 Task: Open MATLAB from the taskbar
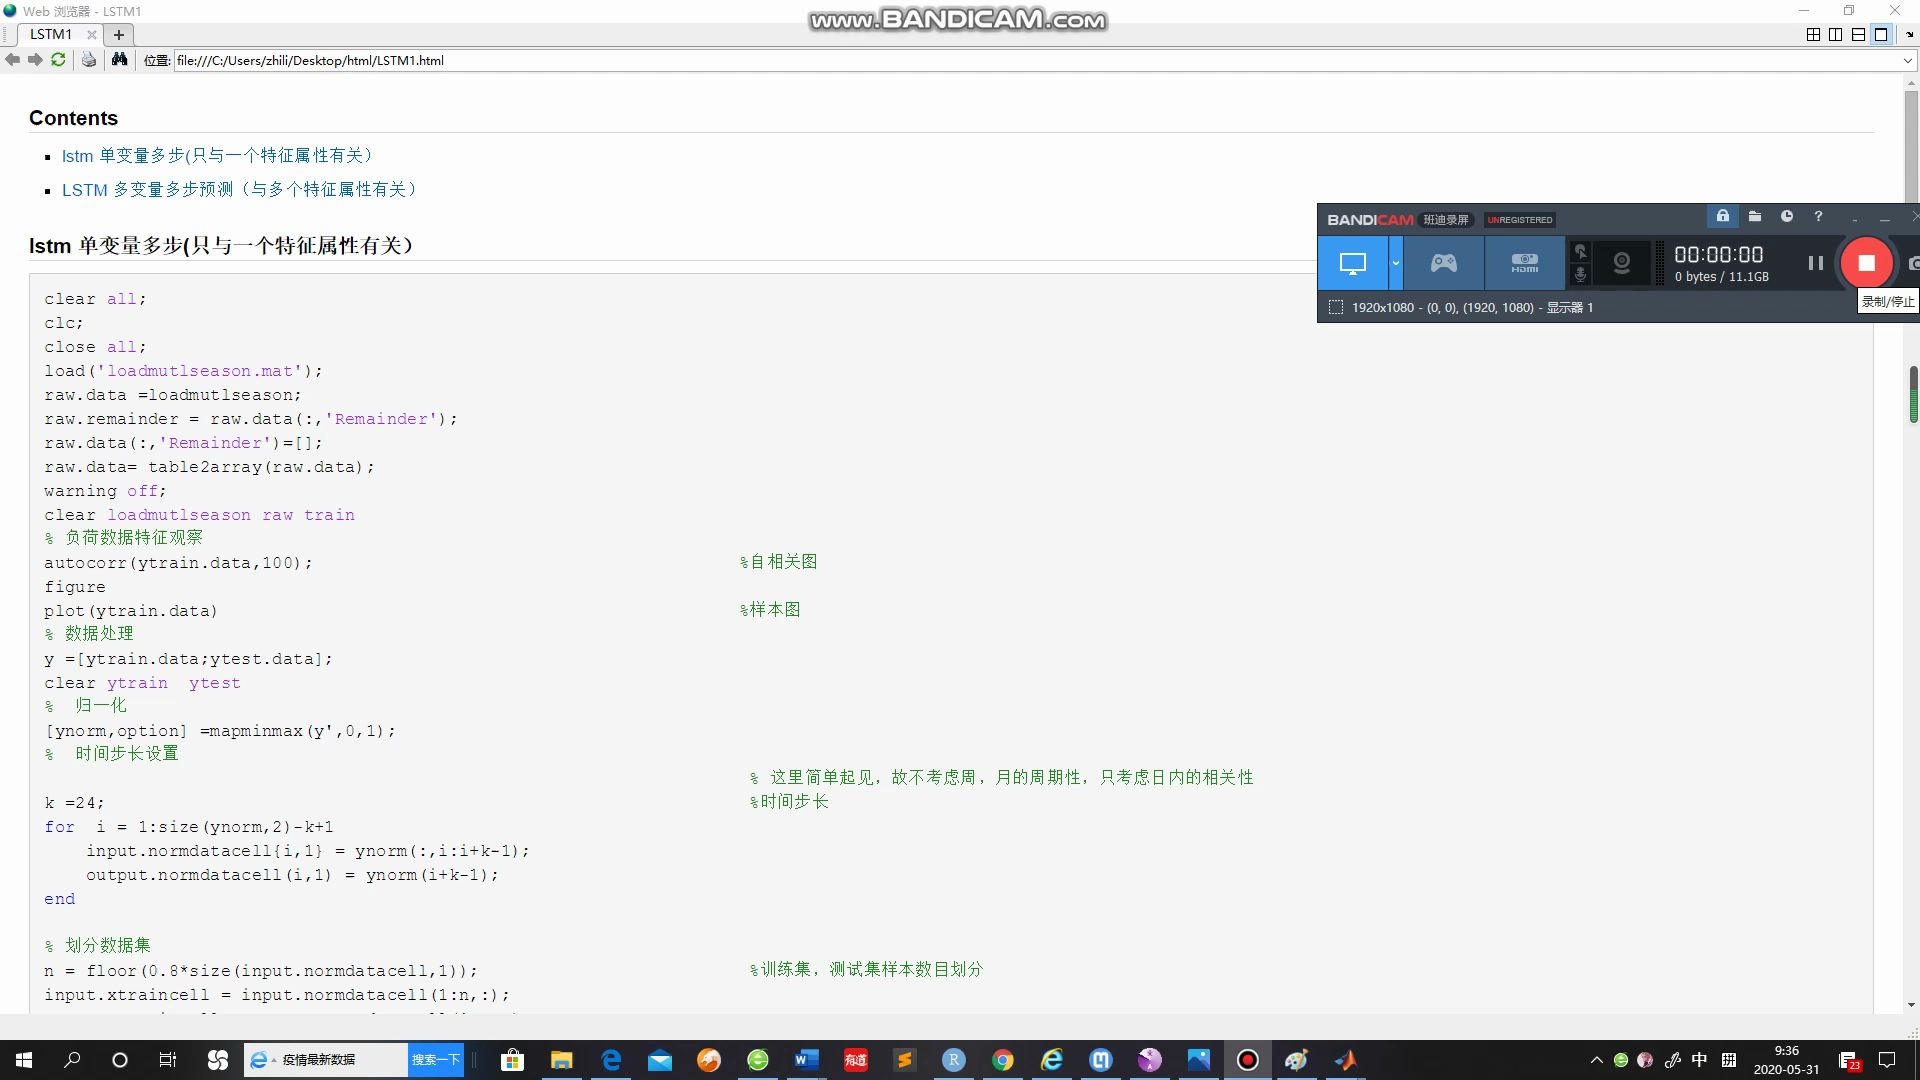pos(1345,1060)
